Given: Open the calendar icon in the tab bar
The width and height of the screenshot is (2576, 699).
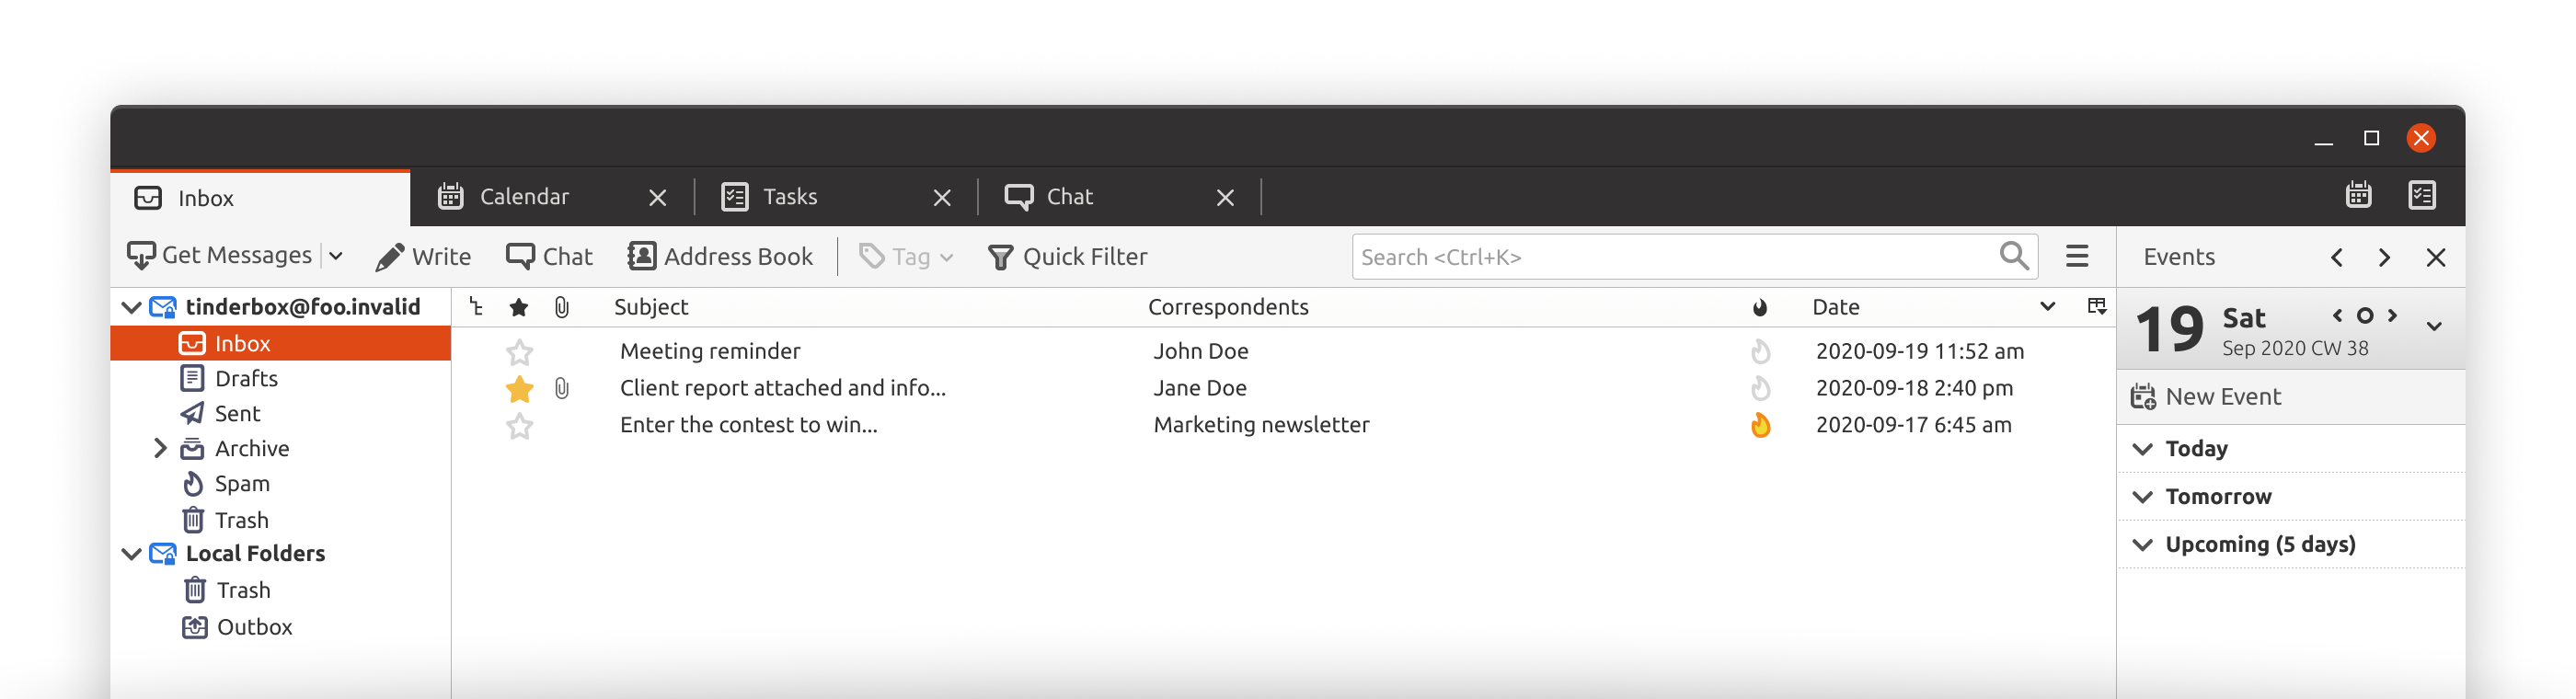Looking at the screenshot, I should click(2358, 194).
